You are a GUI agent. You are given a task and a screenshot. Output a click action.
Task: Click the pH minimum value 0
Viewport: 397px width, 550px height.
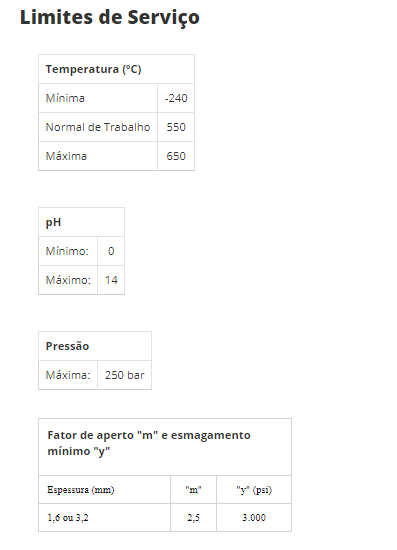pyautogui.click(x=111, y=251)
